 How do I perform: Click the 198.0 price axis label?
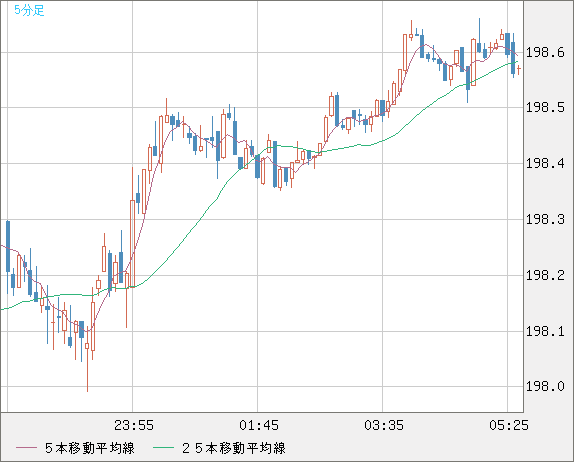pyautogui.click(x=545, y=386)
